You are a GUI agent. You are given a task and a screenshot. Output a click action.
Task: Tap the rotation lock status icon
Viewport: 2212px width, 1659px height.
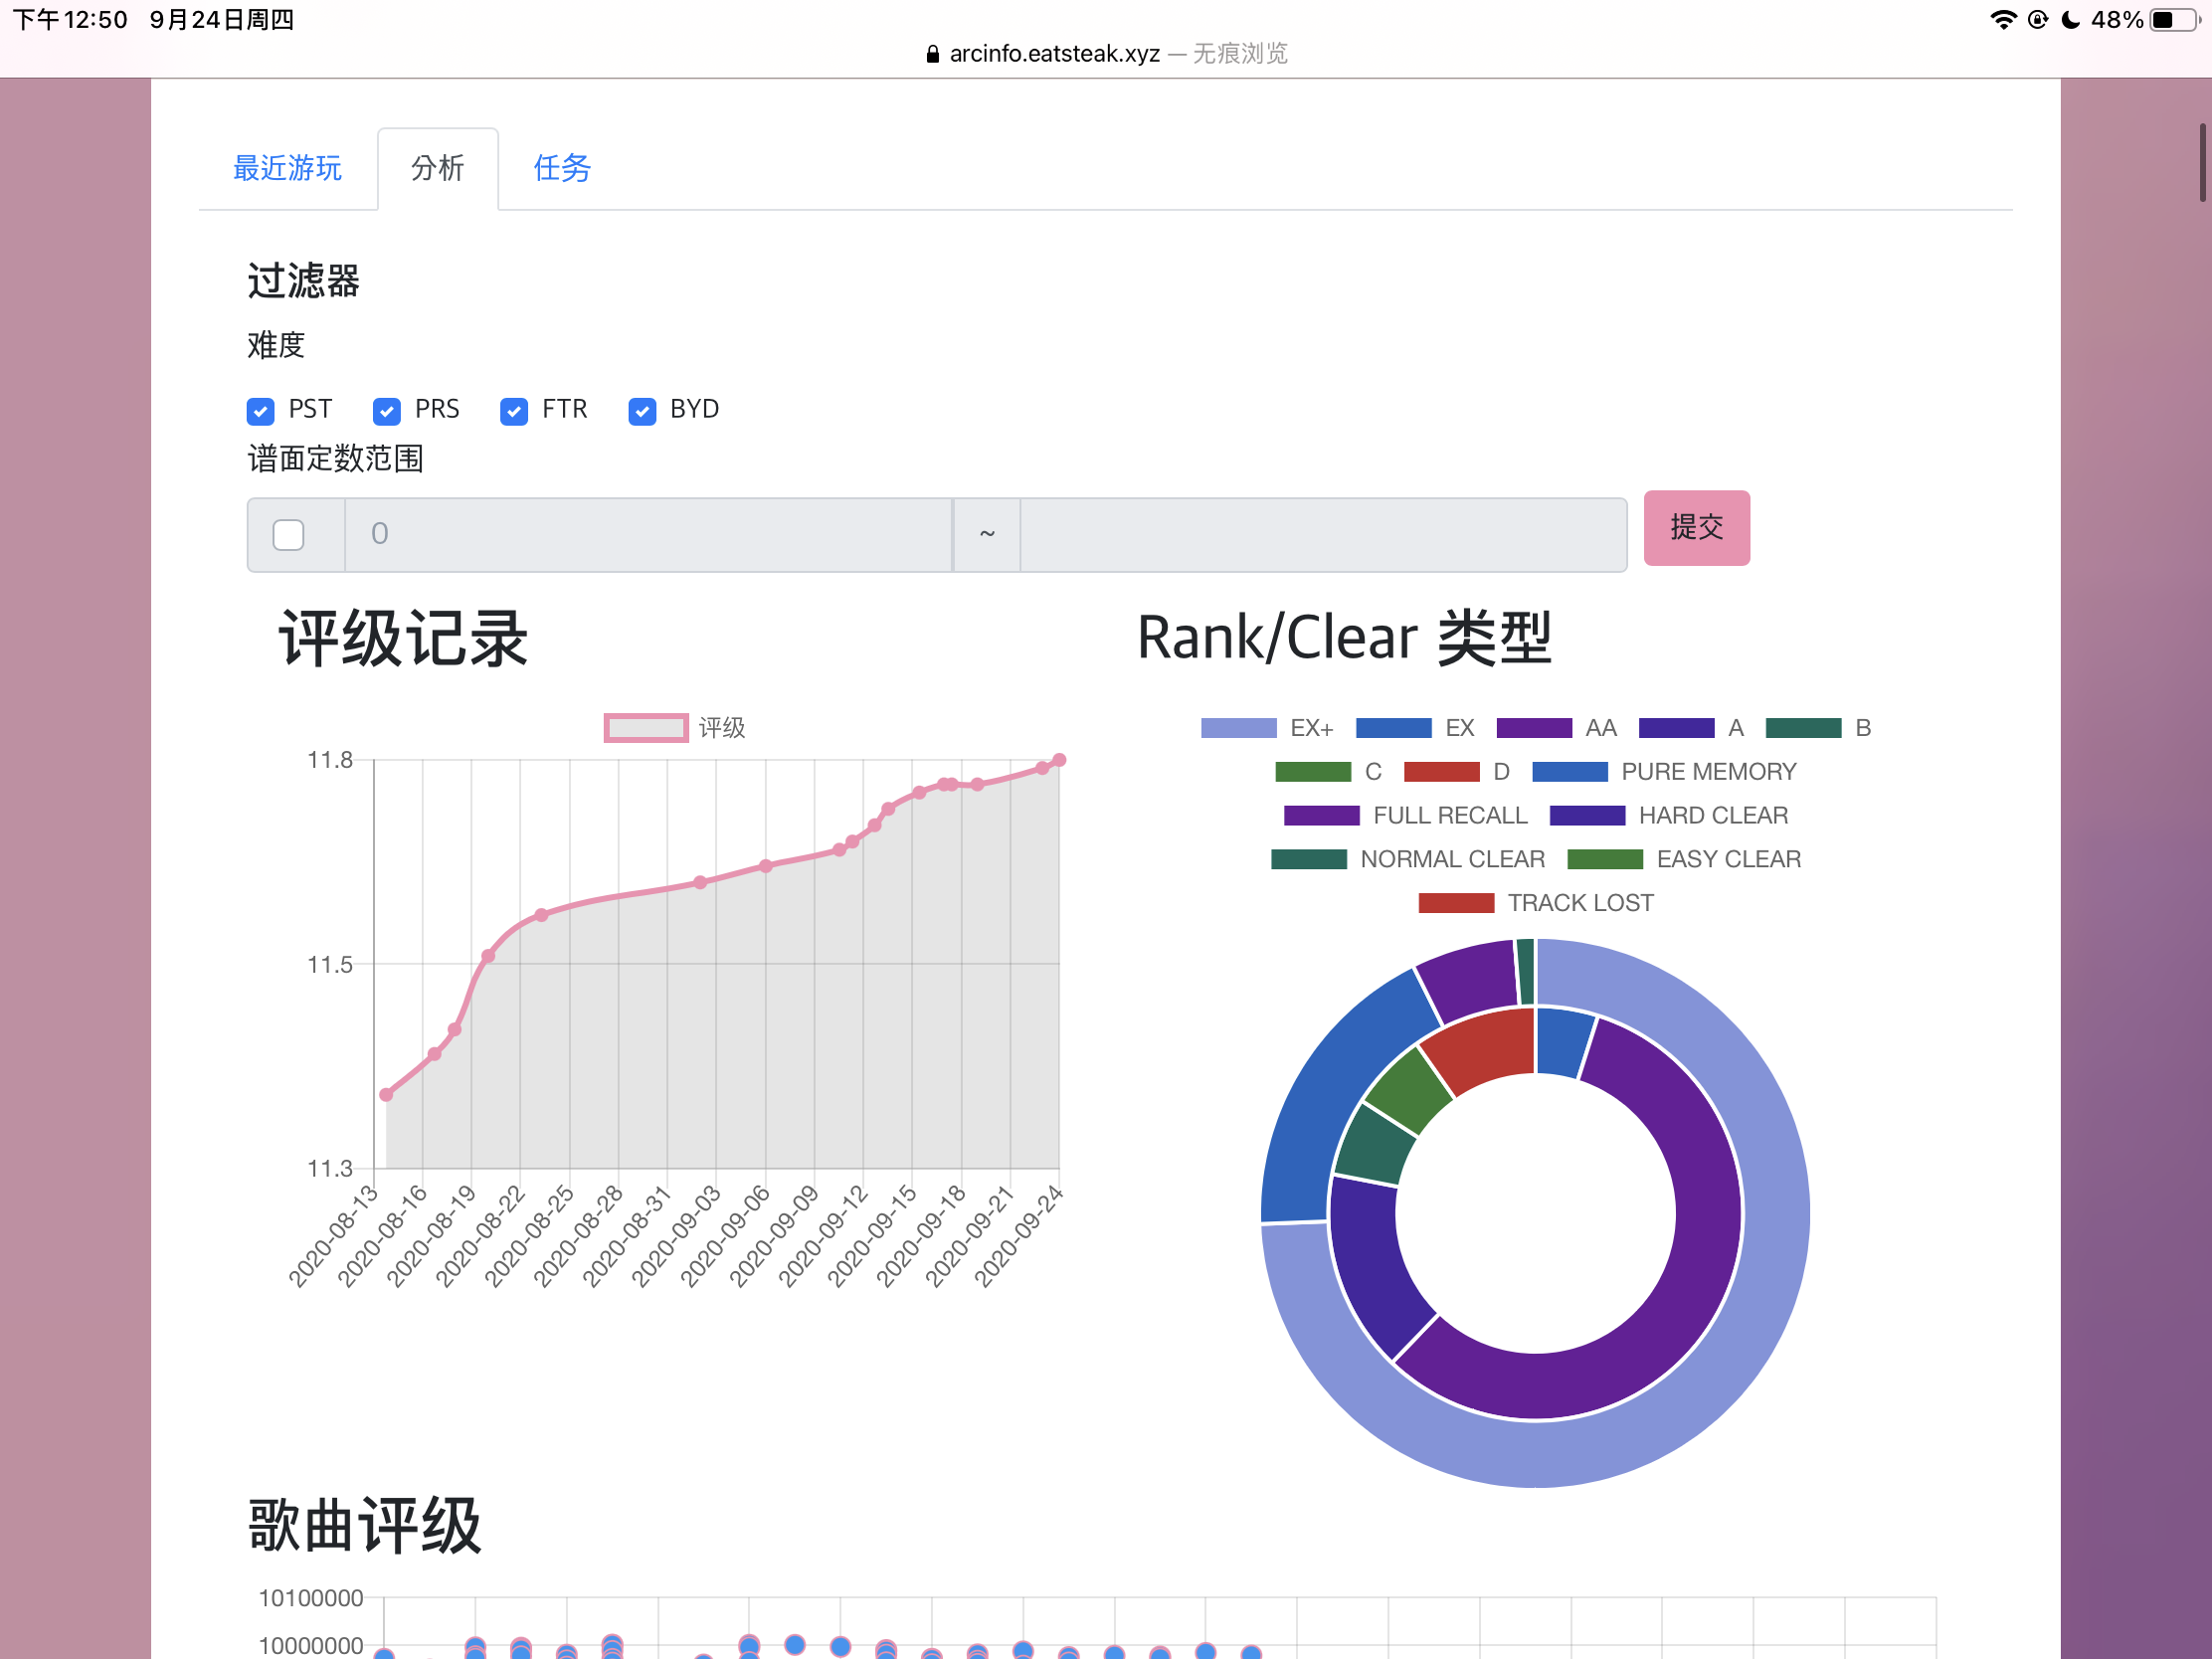point(2037,20)
